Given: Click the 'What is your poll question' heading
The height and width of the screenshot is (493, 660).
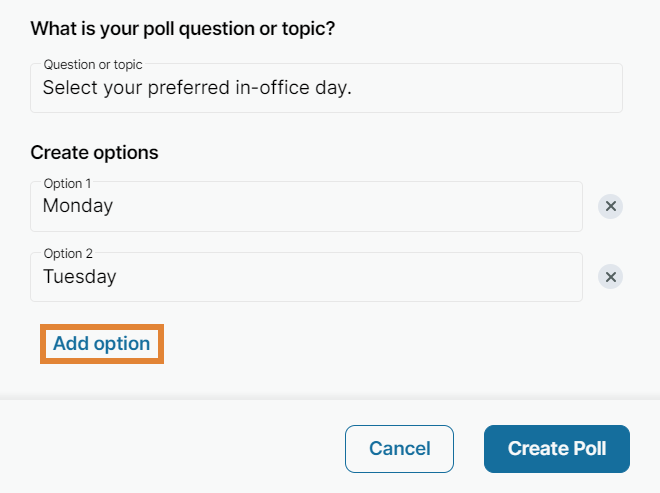Looking at the screenshot, I should coord(182,28).
